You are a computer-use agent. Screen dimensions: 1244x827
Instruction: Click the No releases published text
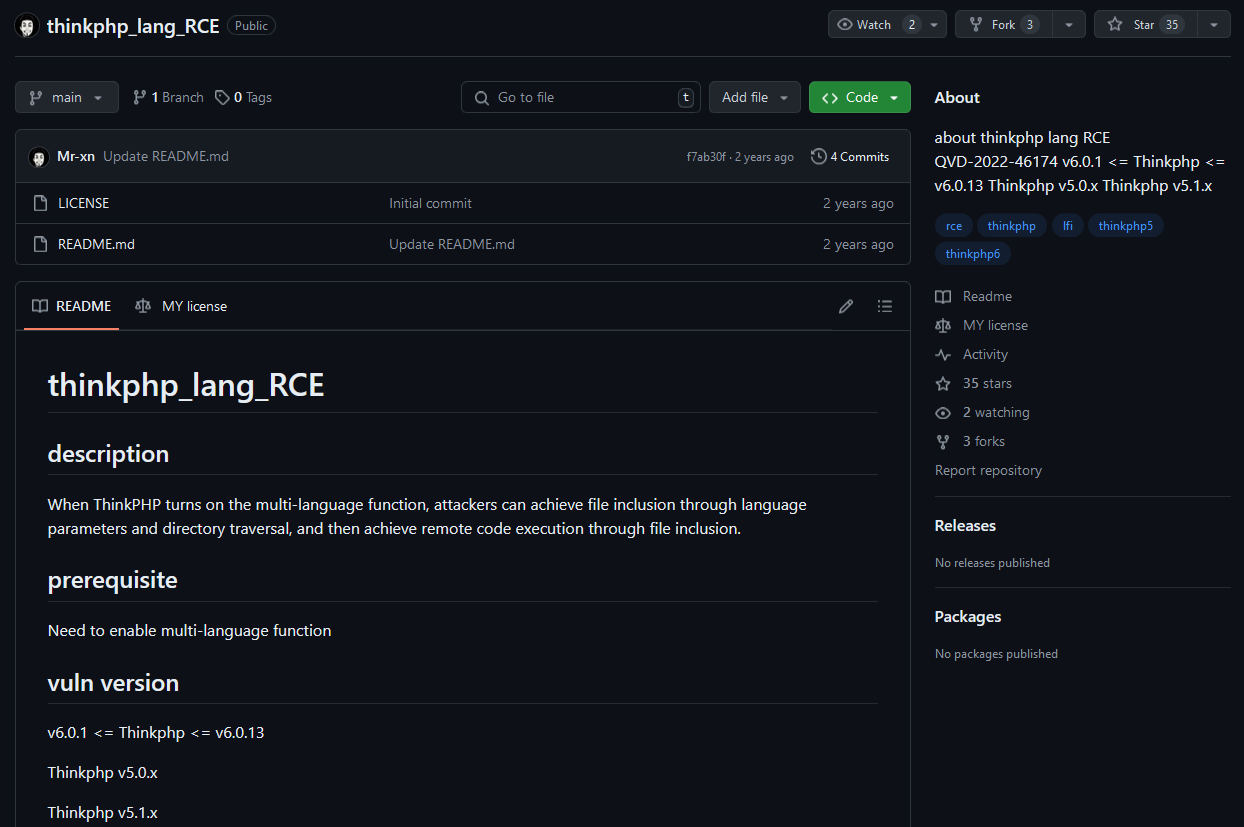tap(992, 563)
